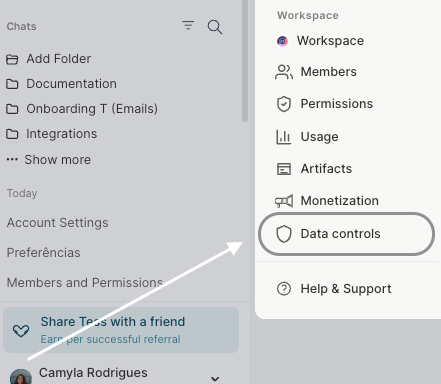This screenshot has height=384, width=441.
Task: Click the Documentation folder icon
Action: pos(12,84)
